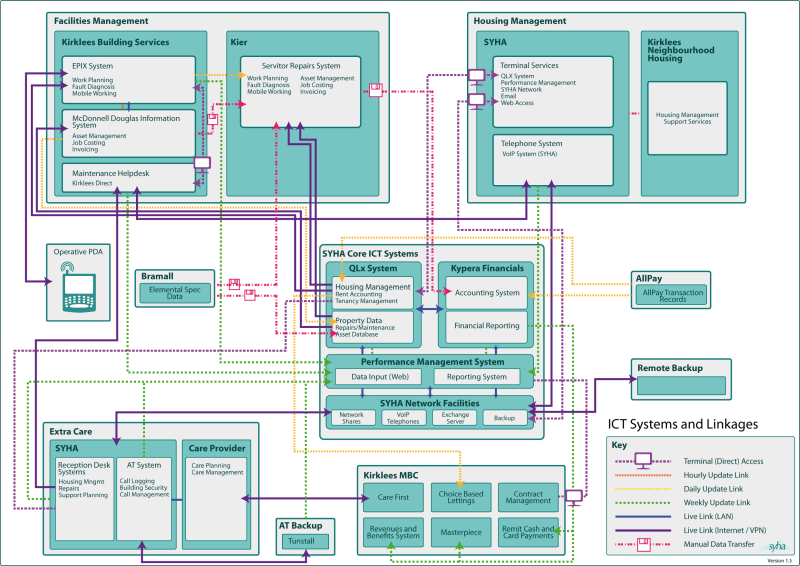Select the Exchange Server box
The height and width of the screenshot is (566, 800).
pos(455,418)
